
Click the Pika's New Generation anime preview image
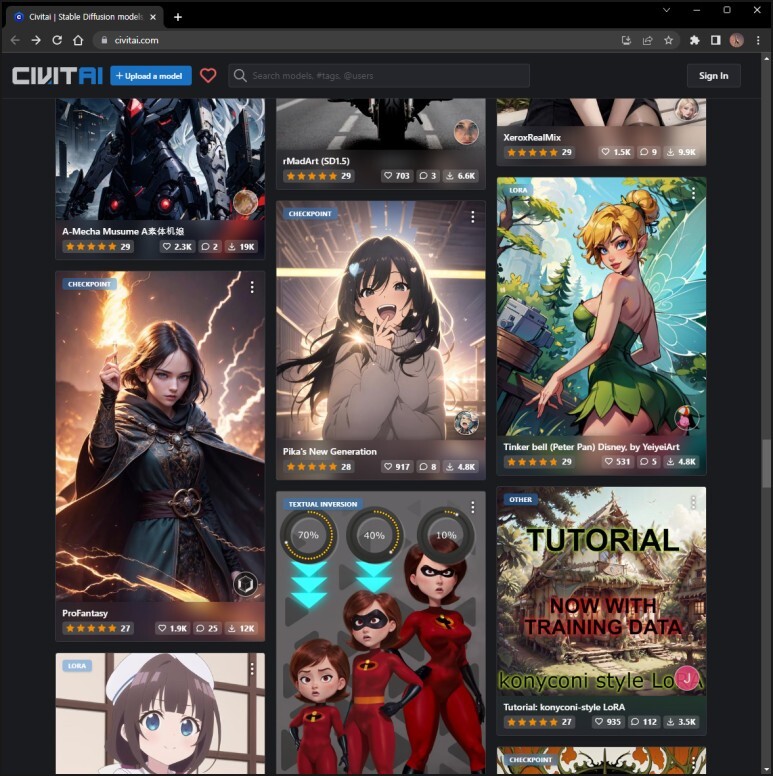tap(381, 320)
